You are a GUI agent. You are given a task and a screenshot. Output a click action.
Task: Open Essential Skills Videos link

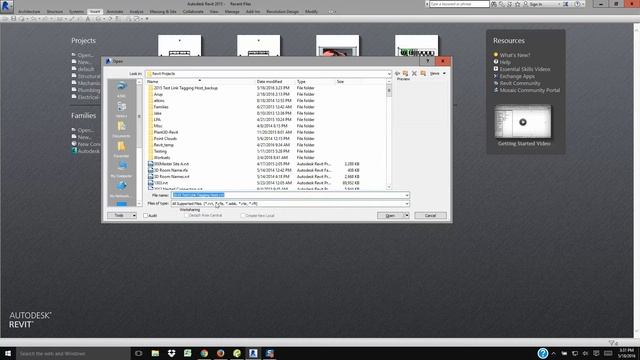click(525, 69)
